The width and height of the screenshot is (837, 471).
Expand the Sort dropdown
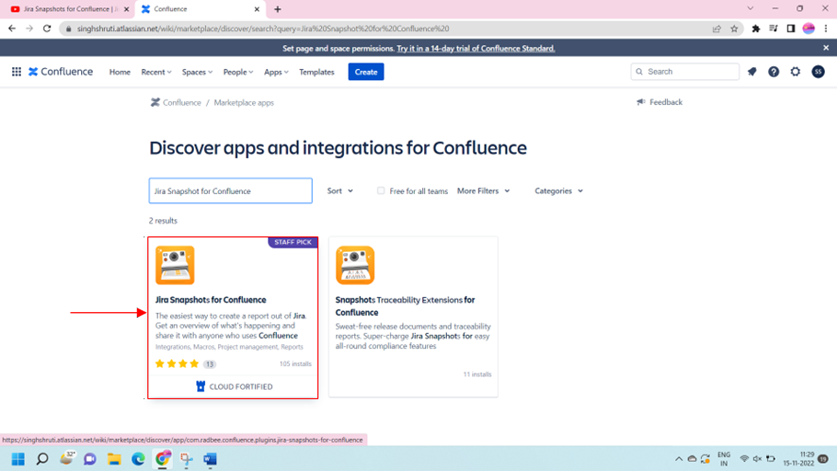point(340,191)
